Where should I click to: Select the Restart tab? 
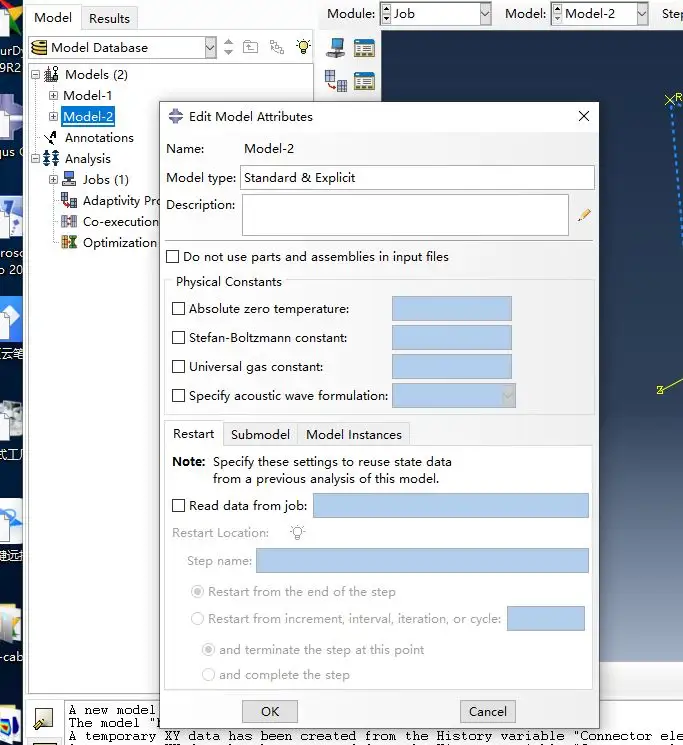[193, 433]
